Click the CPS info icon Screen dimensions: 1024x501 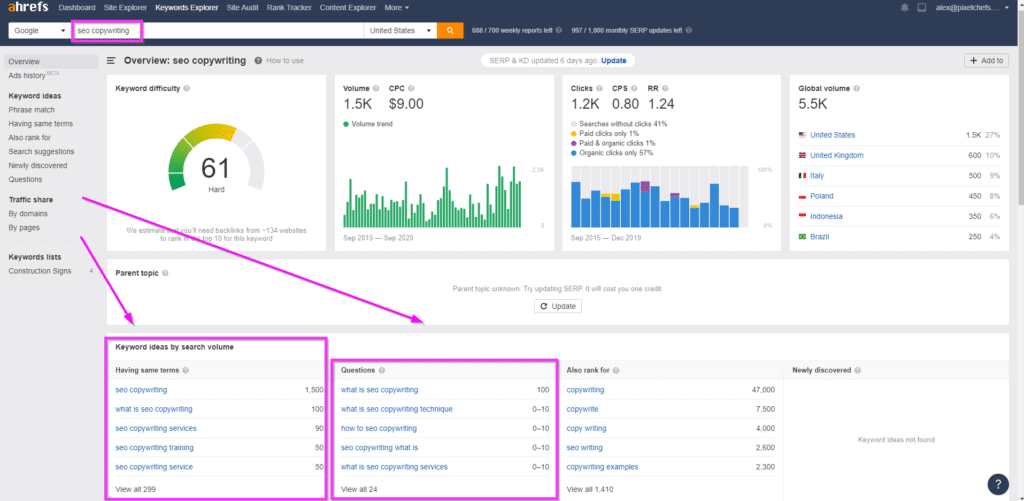[635, 88]
